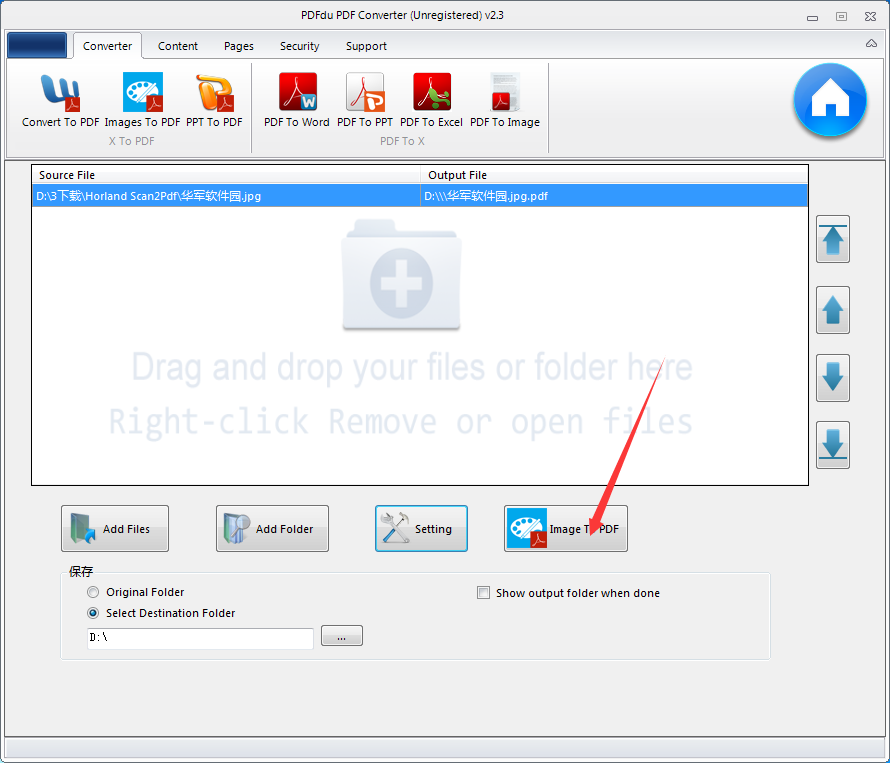Choose the Select Destination Folder option

(93, 613)
